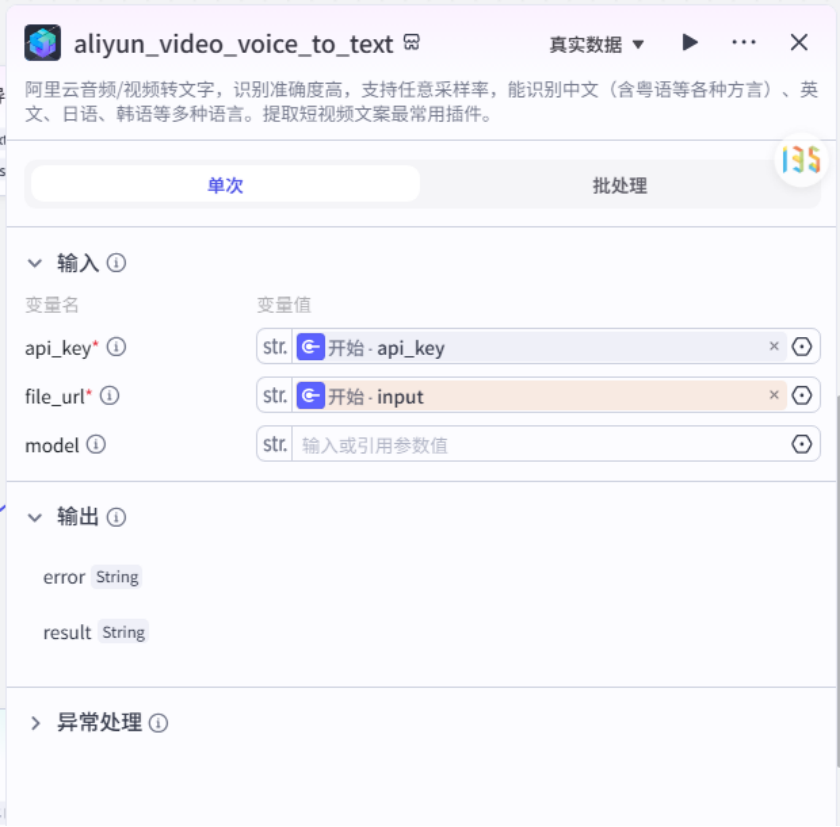Image resolution: width=840 pixels, height=827 pixels.
Task: Show info tooltip beside 异常处理 heading
Action: click(x=158, y=724)
